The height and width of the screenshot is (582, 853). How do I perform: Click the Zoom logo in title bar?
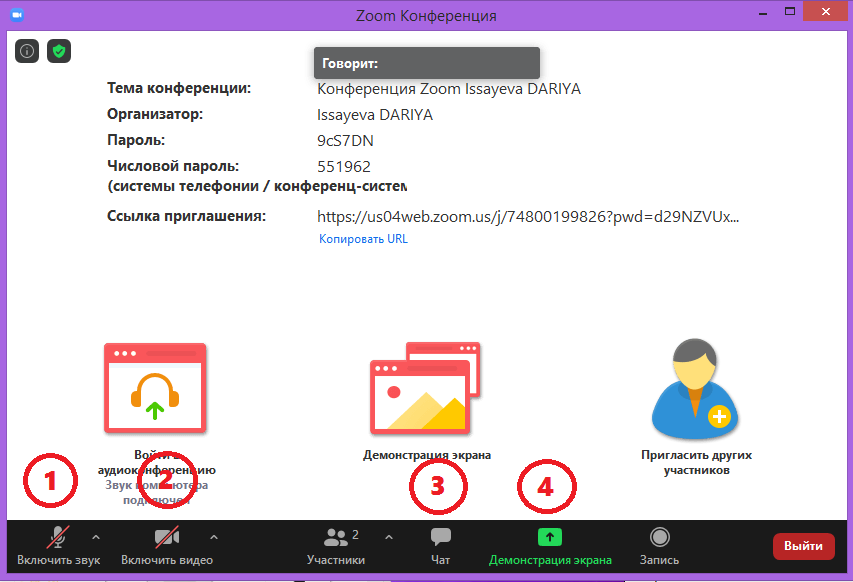tap(17, 15)
